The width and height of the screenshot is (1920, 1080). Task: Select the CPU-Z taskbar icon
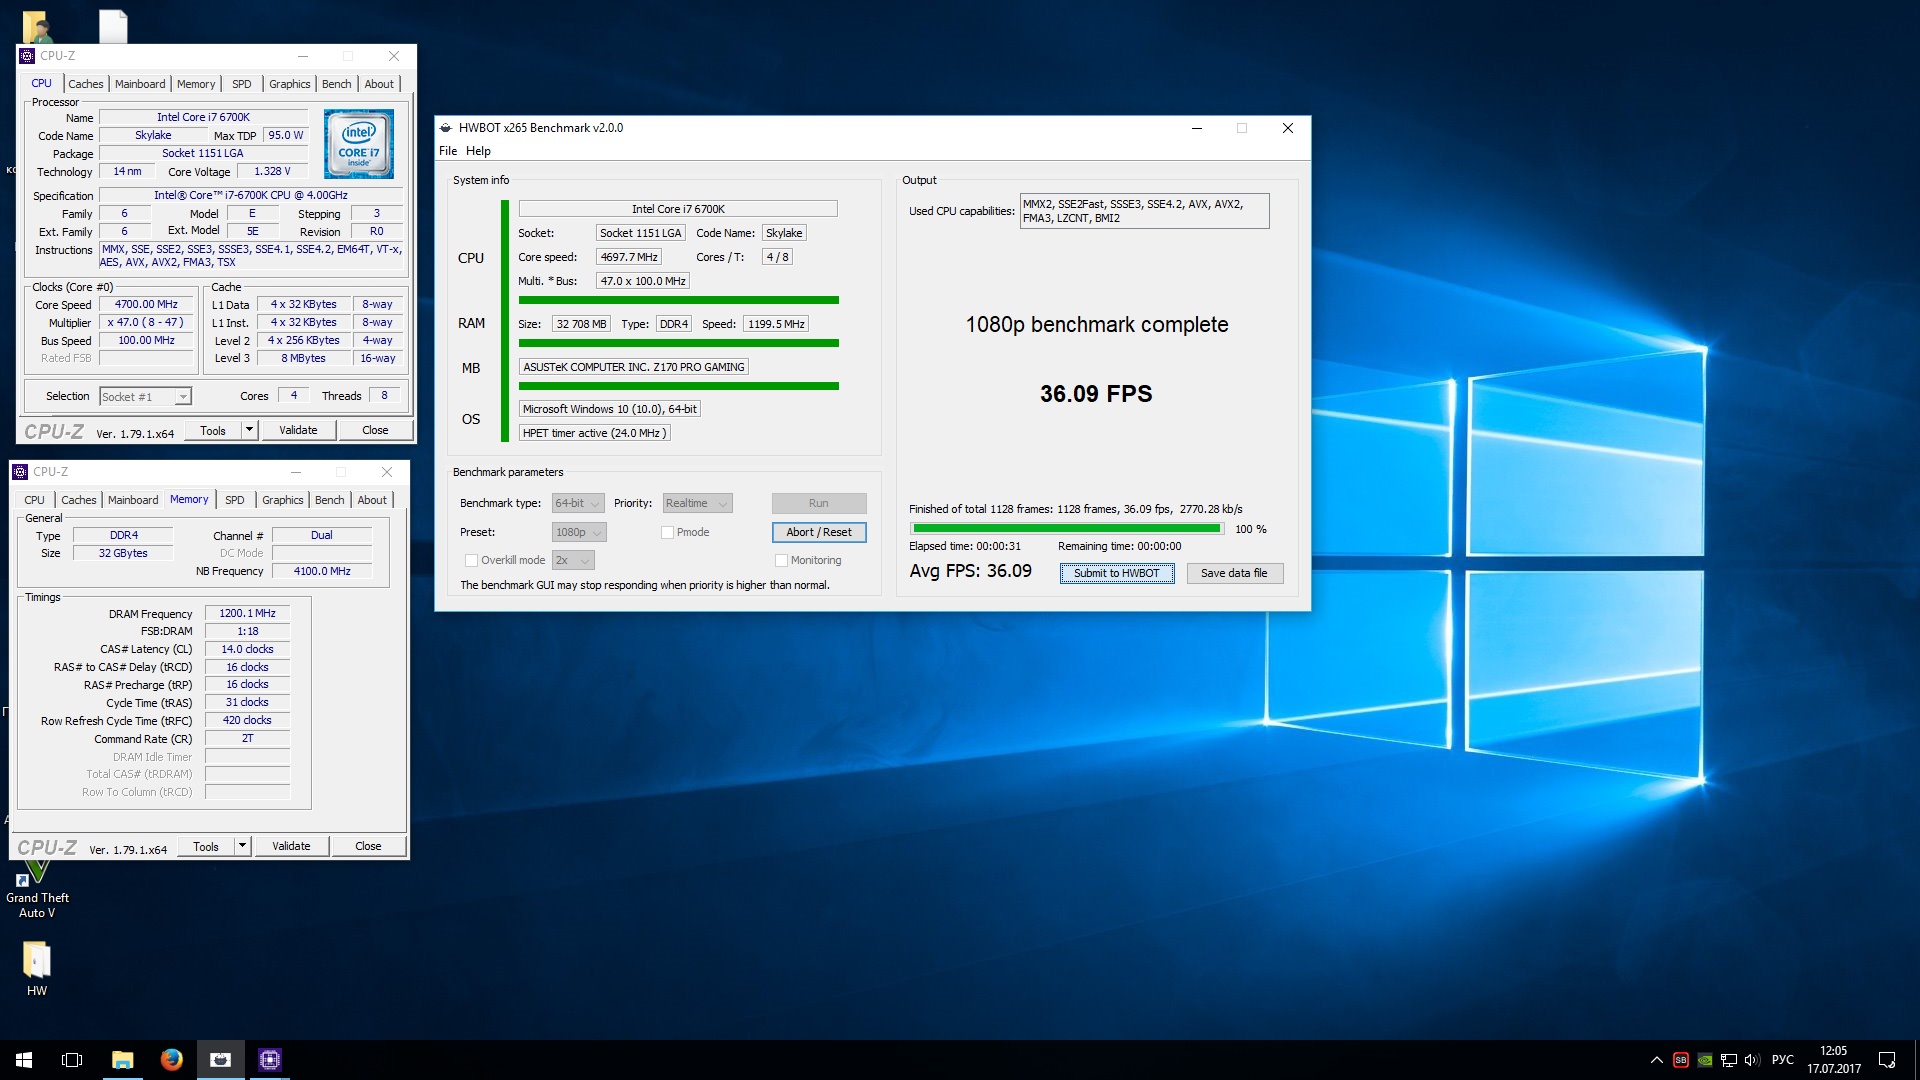coord(270,1060)
